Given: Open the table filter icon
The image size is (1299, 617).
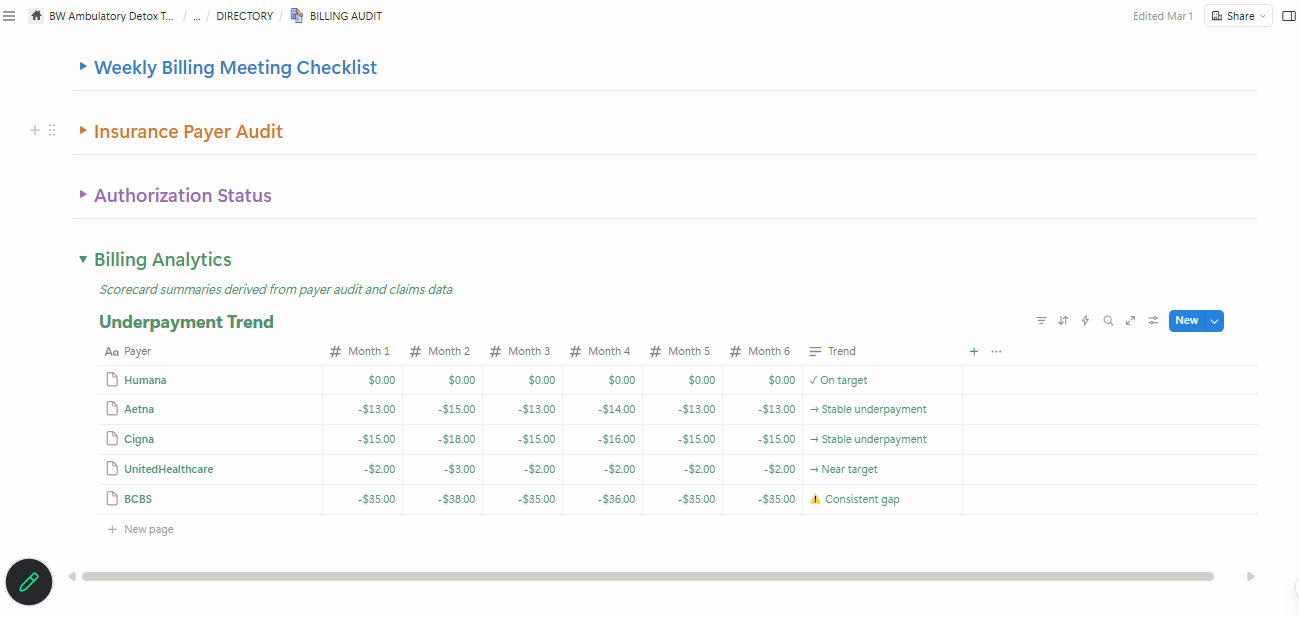Looking at the screenshot, I should (1041, 320).
